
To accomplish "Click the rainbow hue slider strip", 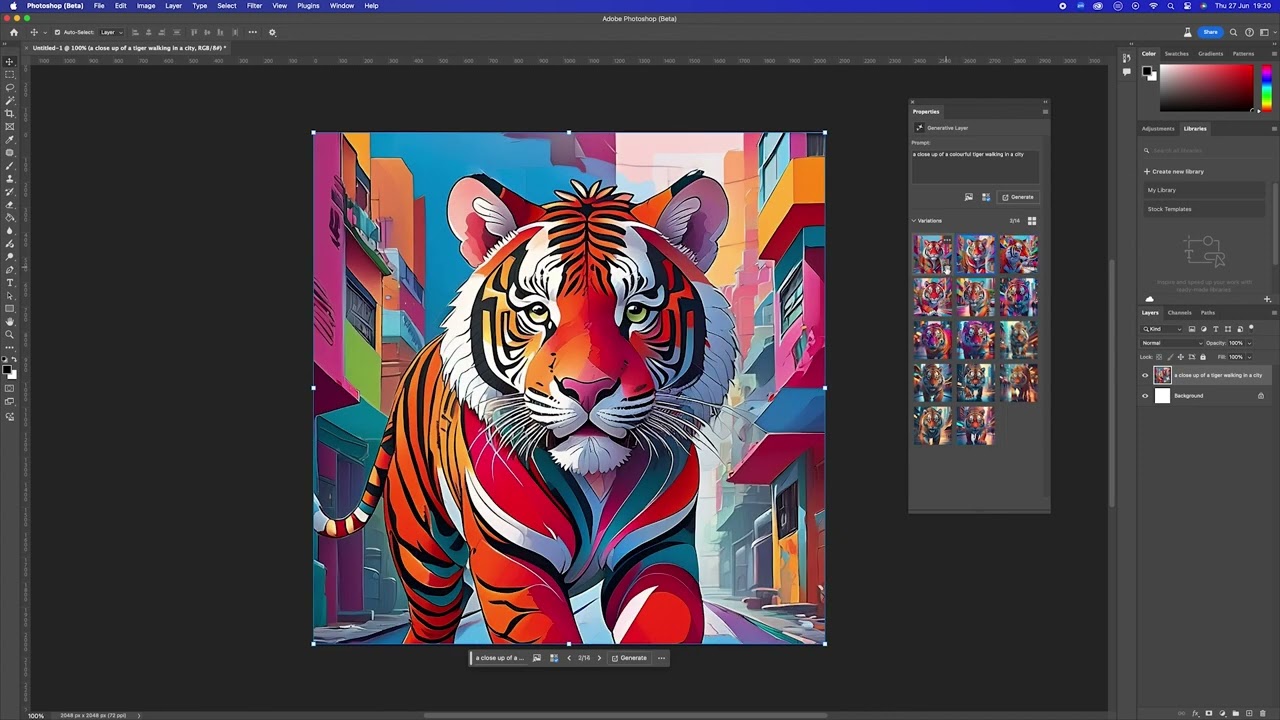I will coord(1265,88).
